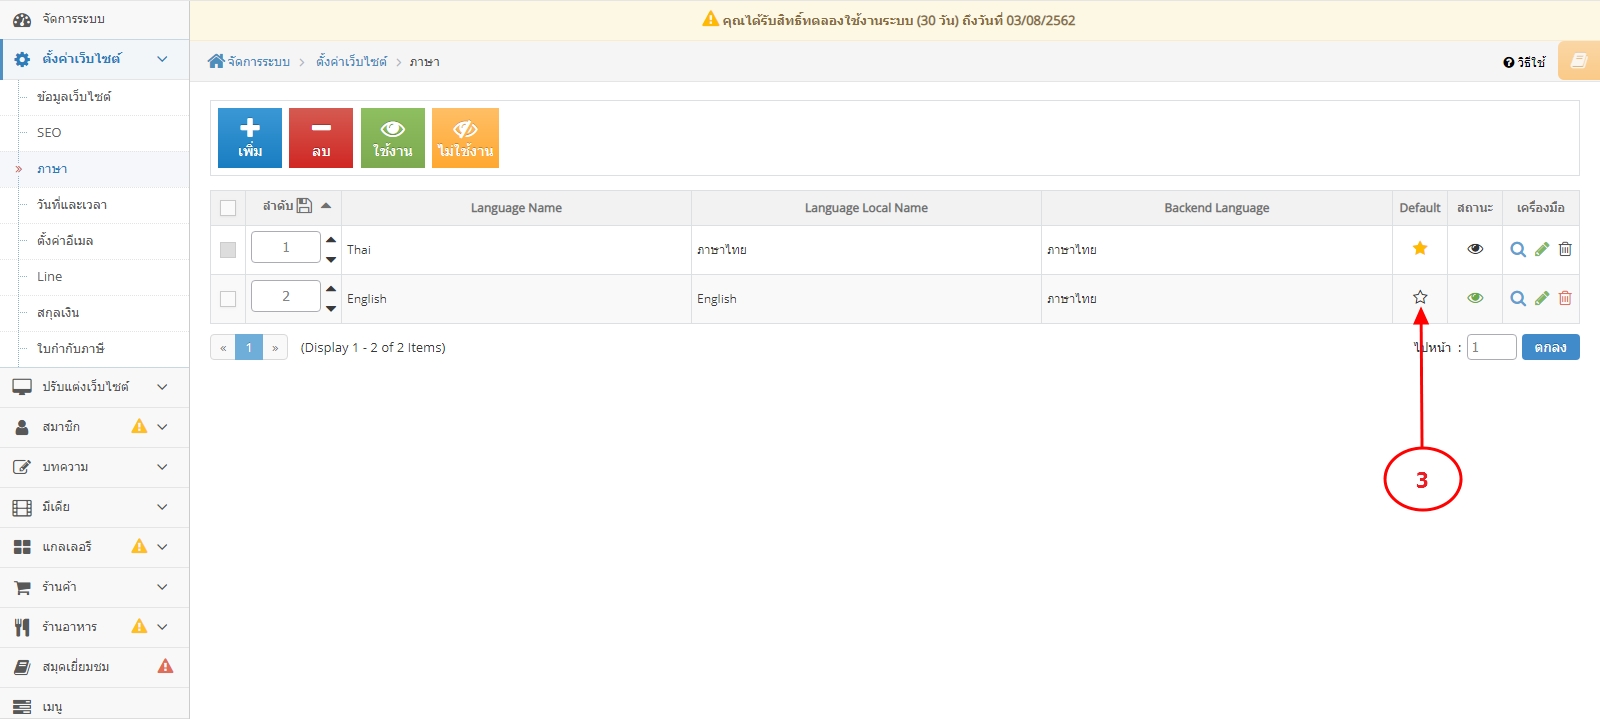Edit English language with the pencil icon
Screen dimensions: 1600x719
(1542, 298)
